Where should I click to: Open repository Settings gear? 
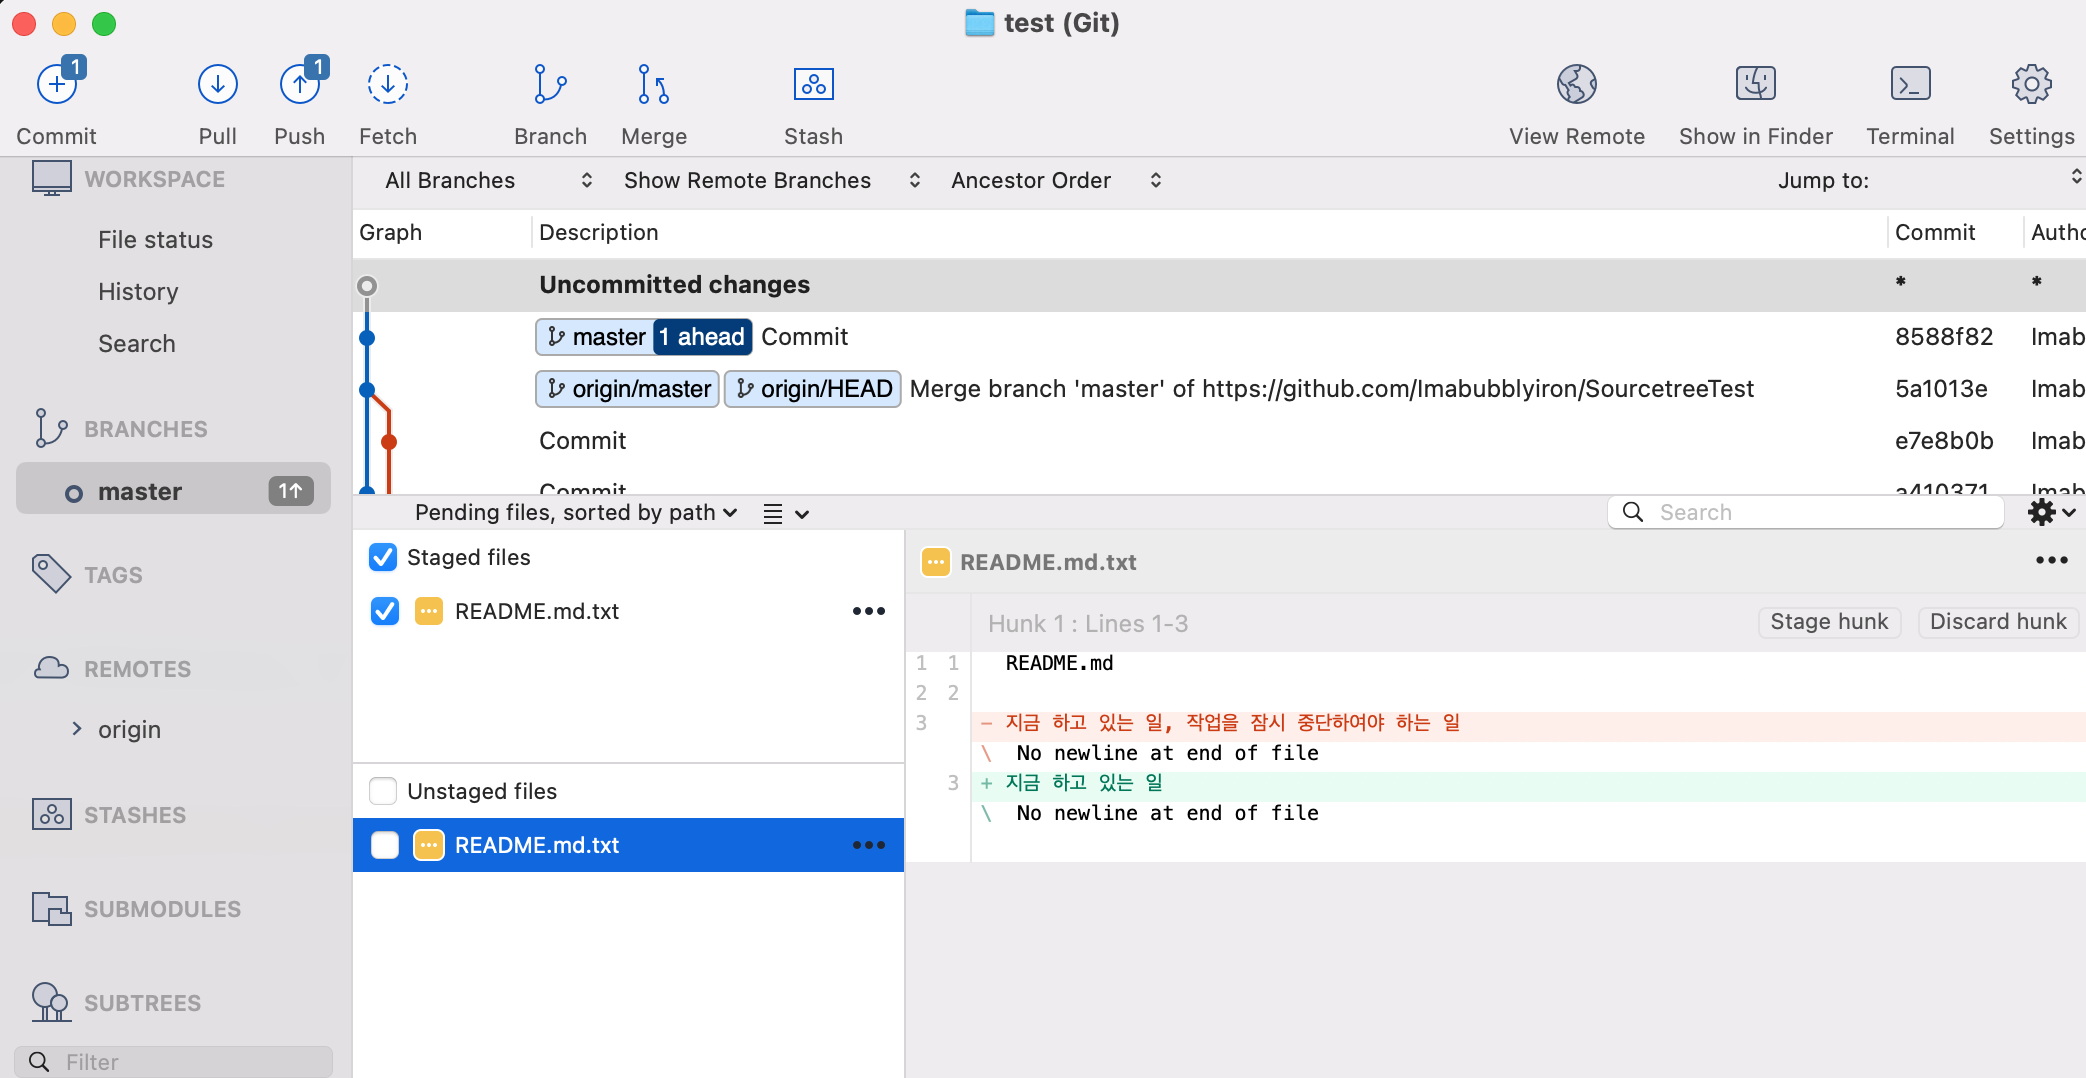2031,85
